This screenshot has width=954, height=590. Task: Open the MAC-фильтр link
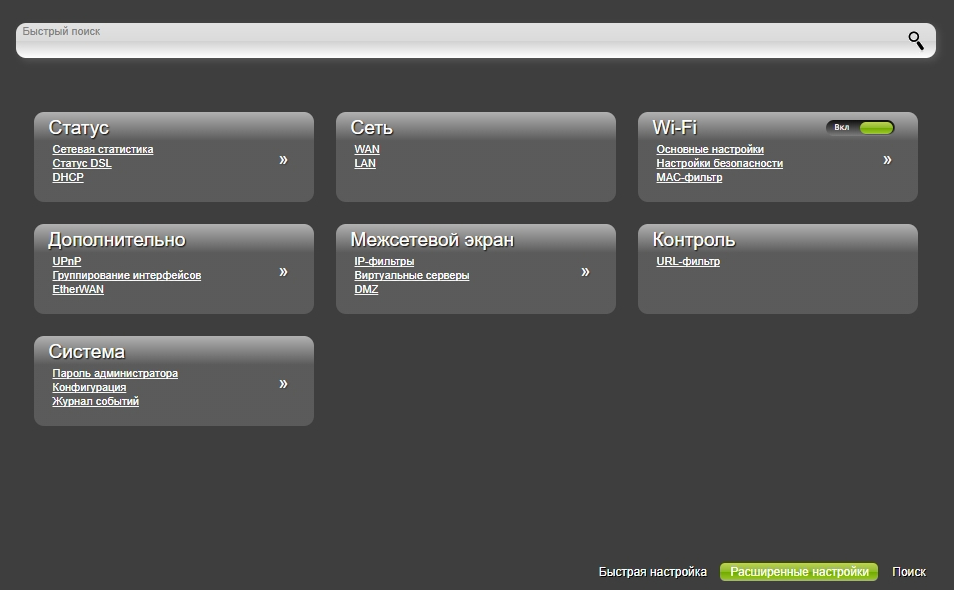pos(689,178)
